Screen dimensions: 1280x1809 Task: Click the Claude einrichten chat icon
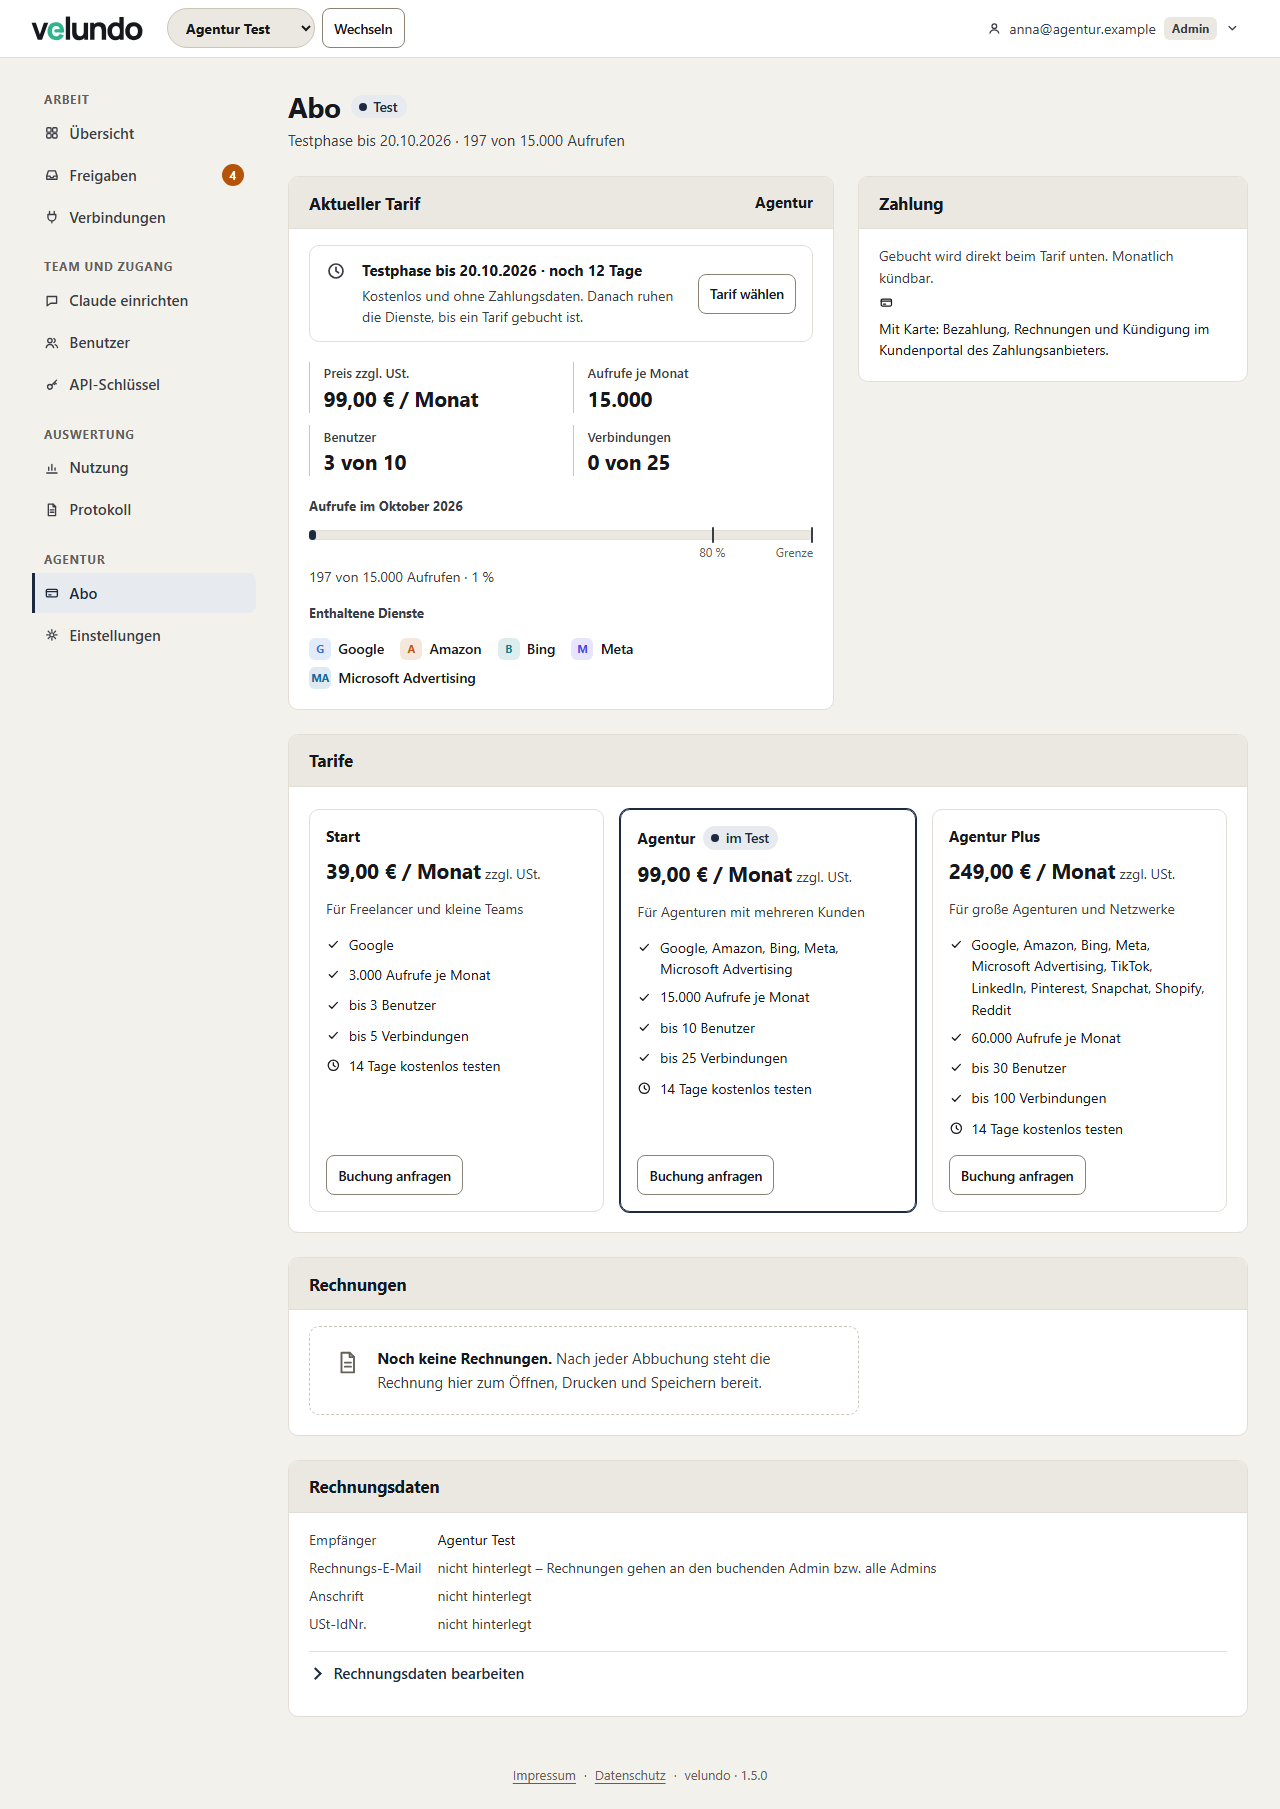point(52,300)
